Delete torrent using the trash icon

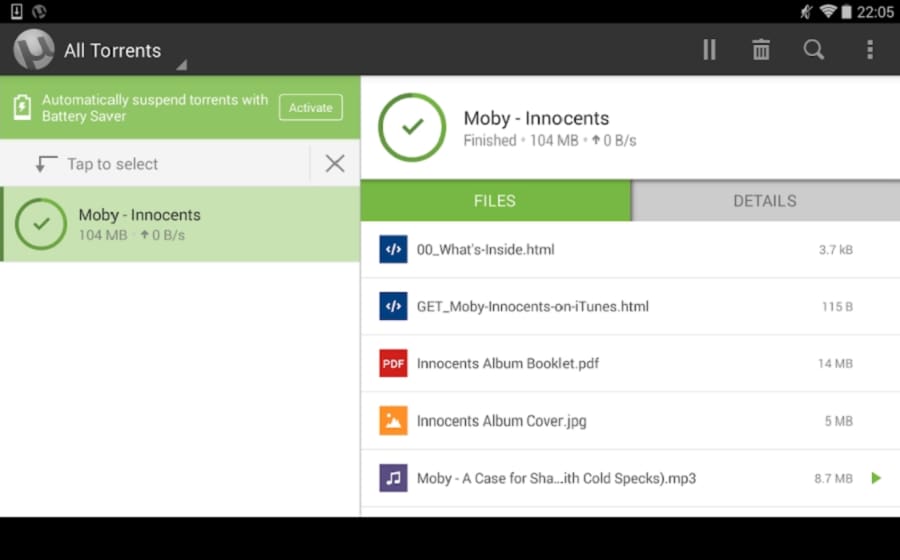point(761,50)
